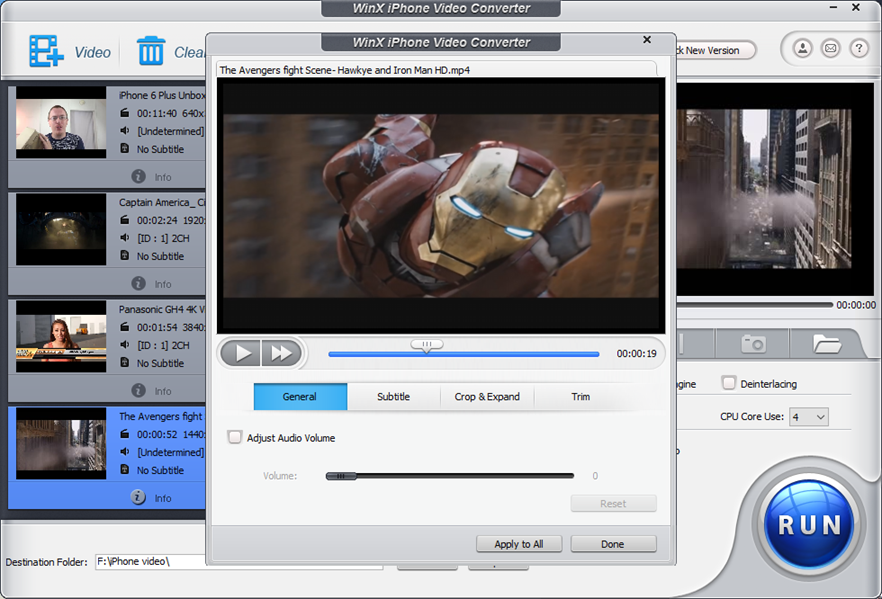The height and width of the screenshot is (599, 882).
Task: Click the video clip icon of Panasonic GH4 item
Action: [x=125, y=327]
